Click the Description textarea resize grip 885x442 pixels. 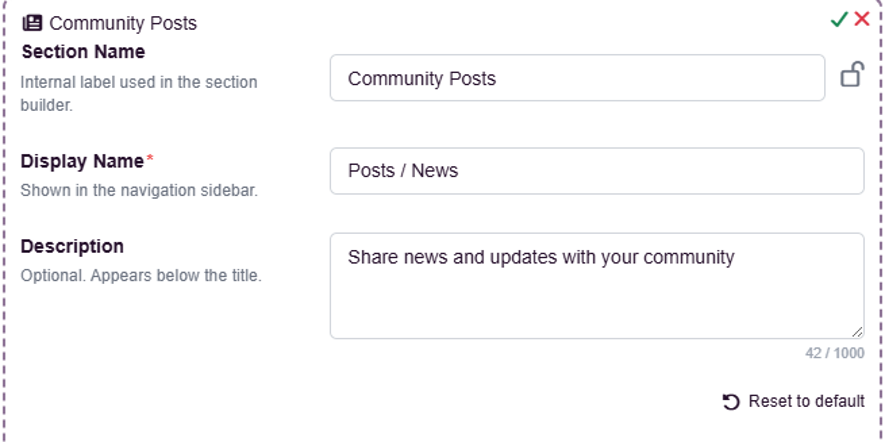(857, 332)
